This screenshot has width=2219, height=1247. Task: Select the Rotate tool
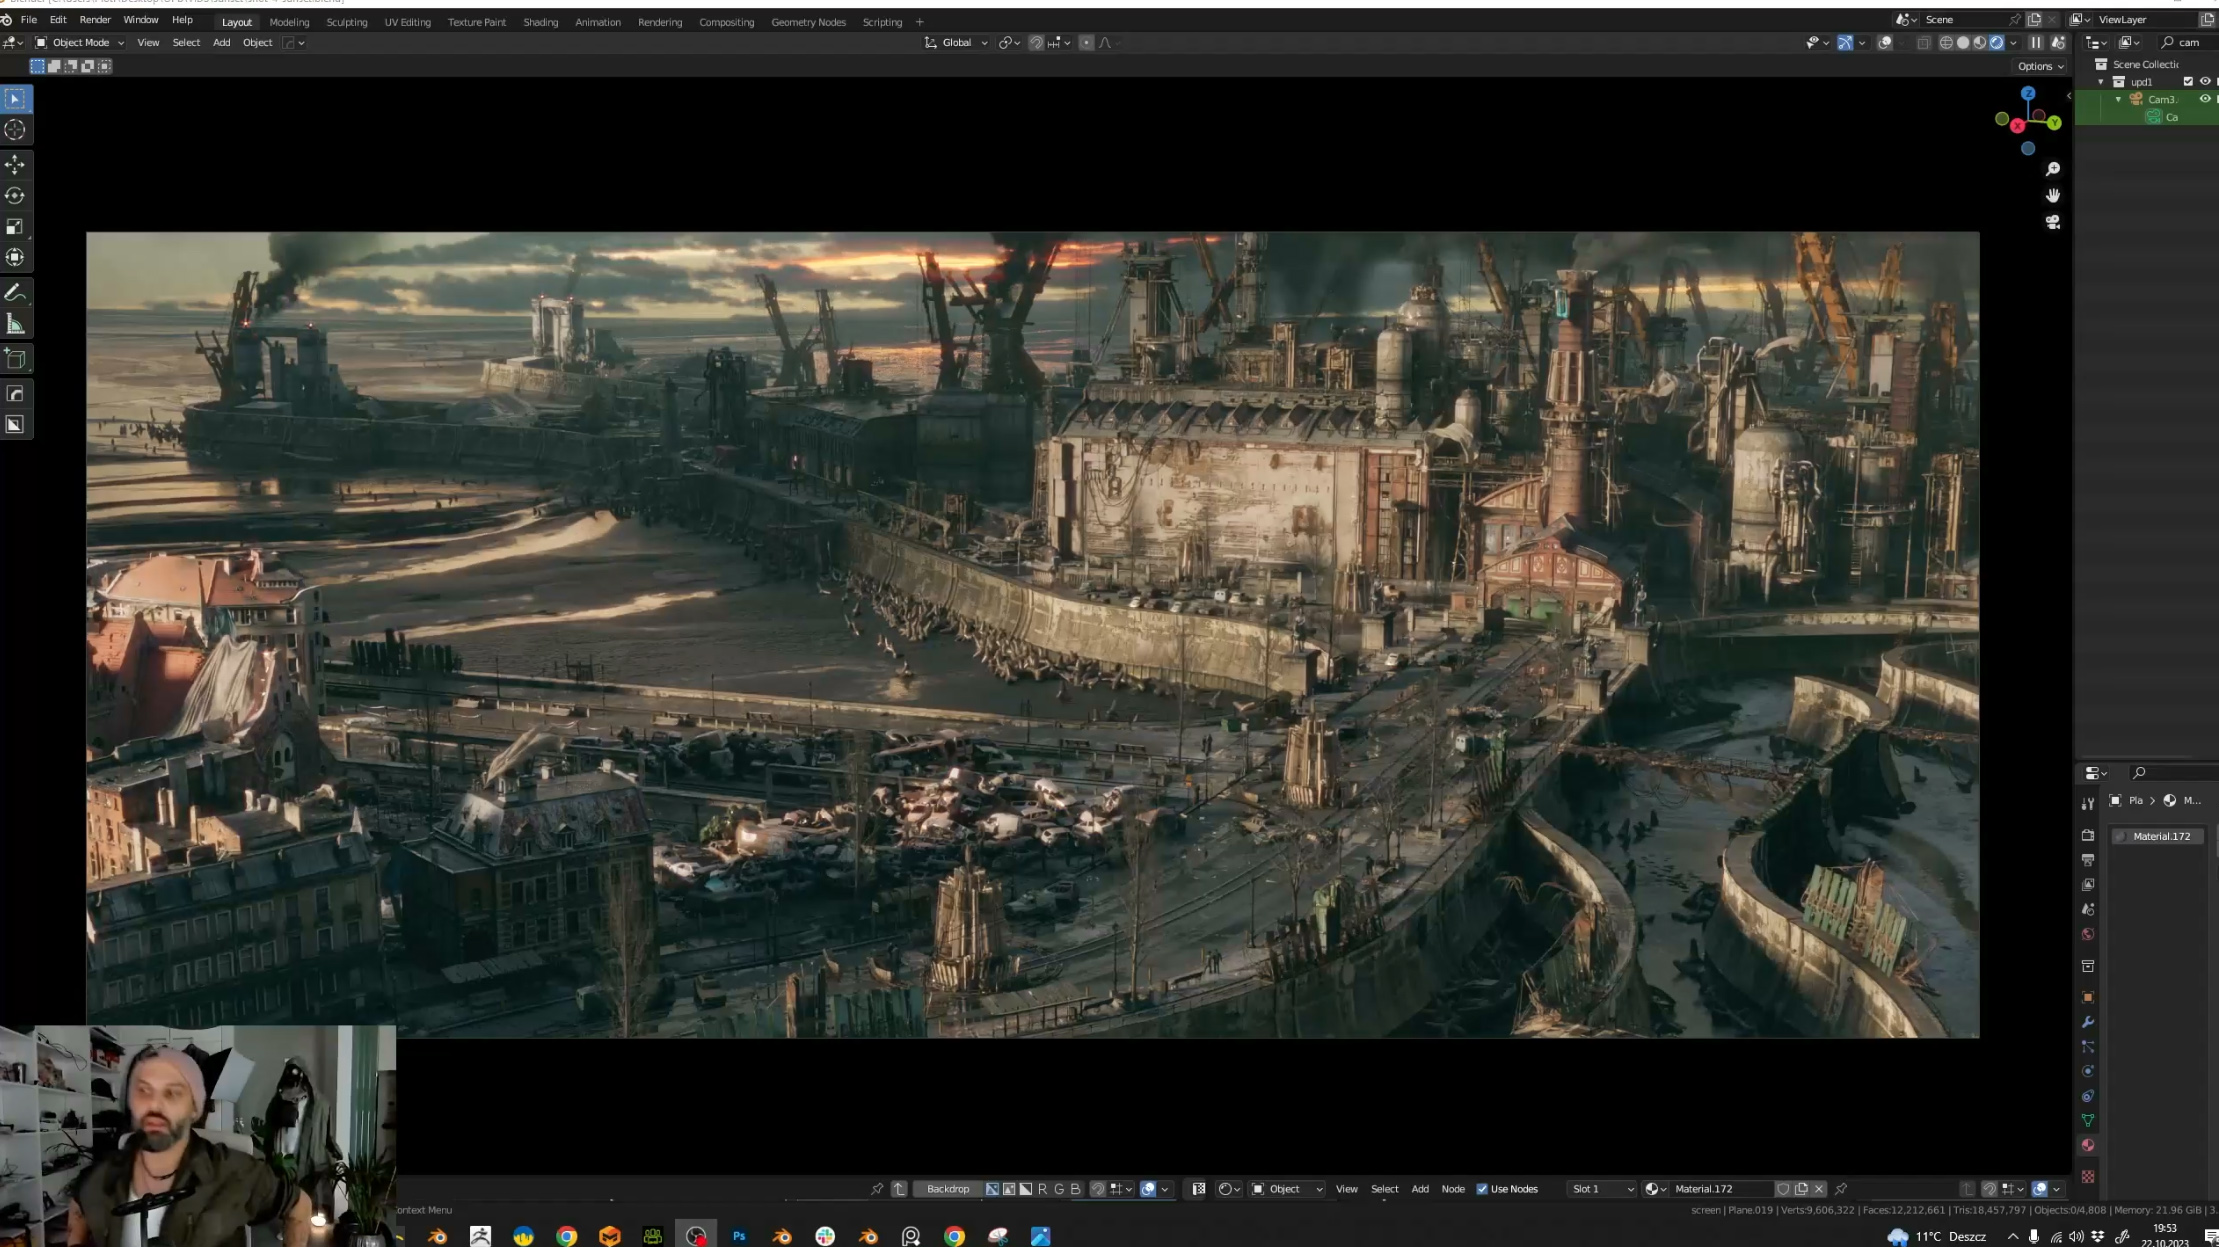pos(15,196)
